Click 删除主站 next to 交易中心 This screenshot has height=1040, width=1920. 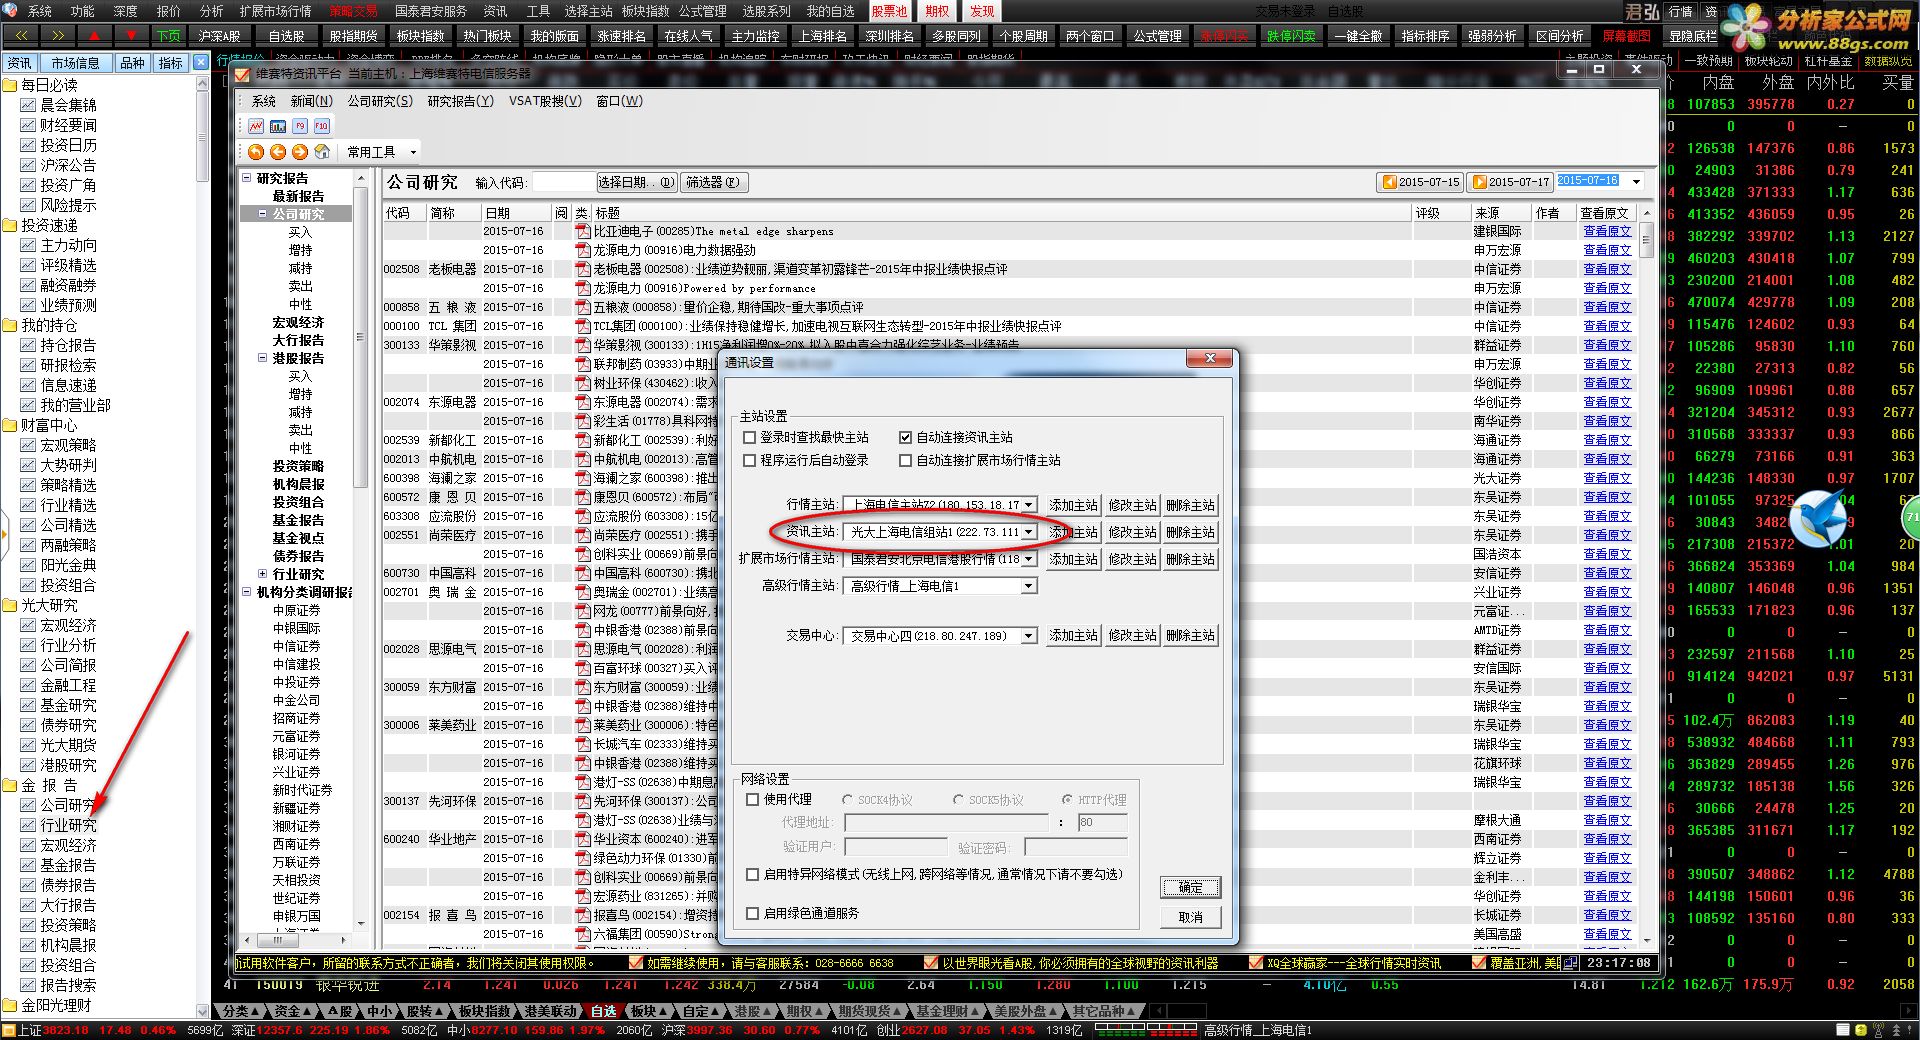tap(1190, 636)
